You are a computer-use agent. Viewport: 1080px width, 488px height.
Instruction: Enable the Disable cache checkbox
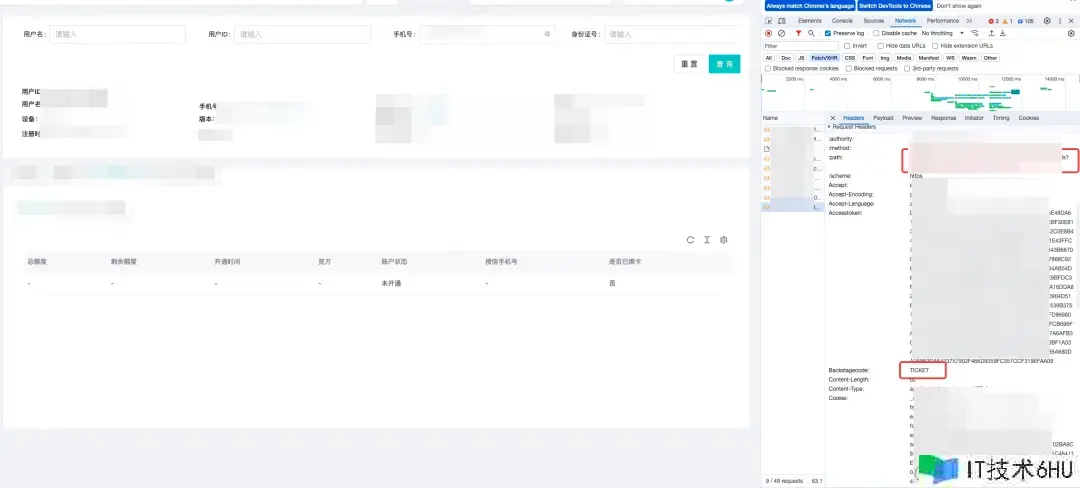(874, 33)
